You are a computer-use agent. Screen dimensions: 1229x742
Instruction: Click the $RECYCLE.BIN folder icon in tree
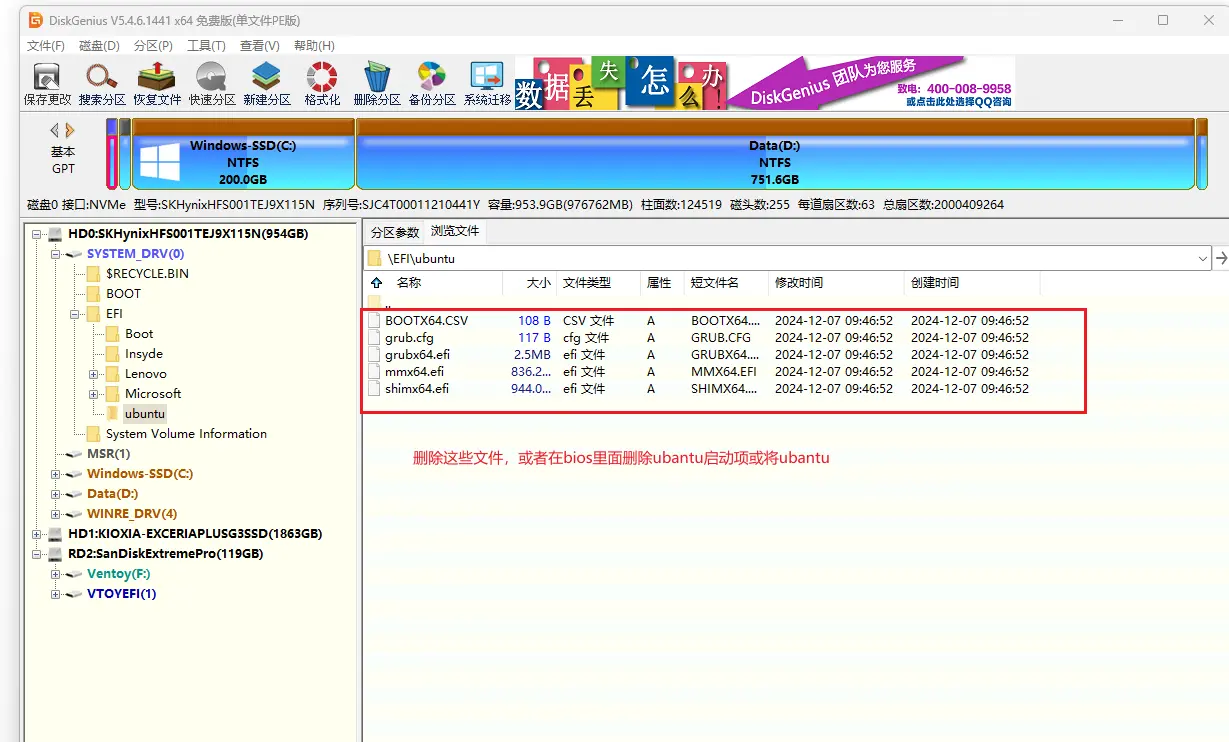click(x=93, y=274)
